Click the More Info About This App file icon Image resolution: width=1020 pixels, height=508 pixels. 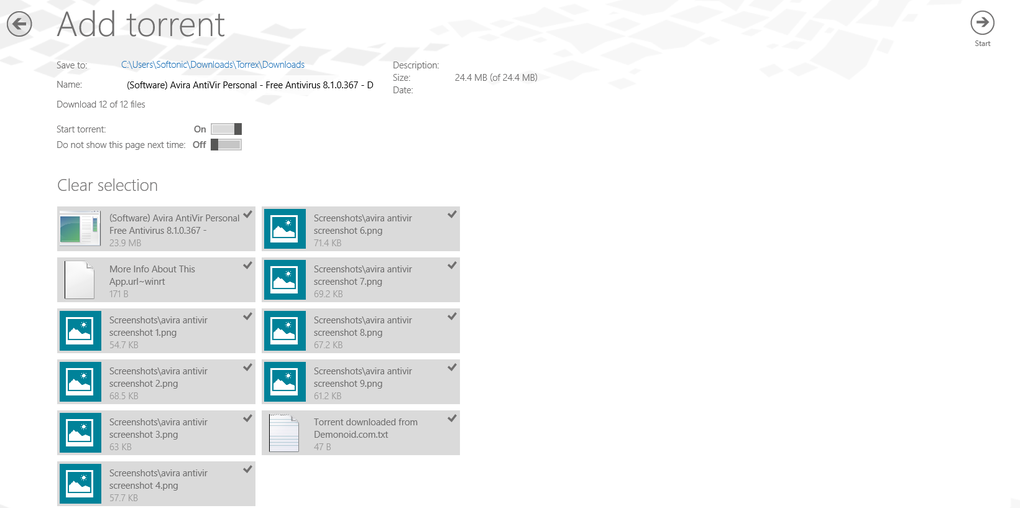(x=80, y=280)
